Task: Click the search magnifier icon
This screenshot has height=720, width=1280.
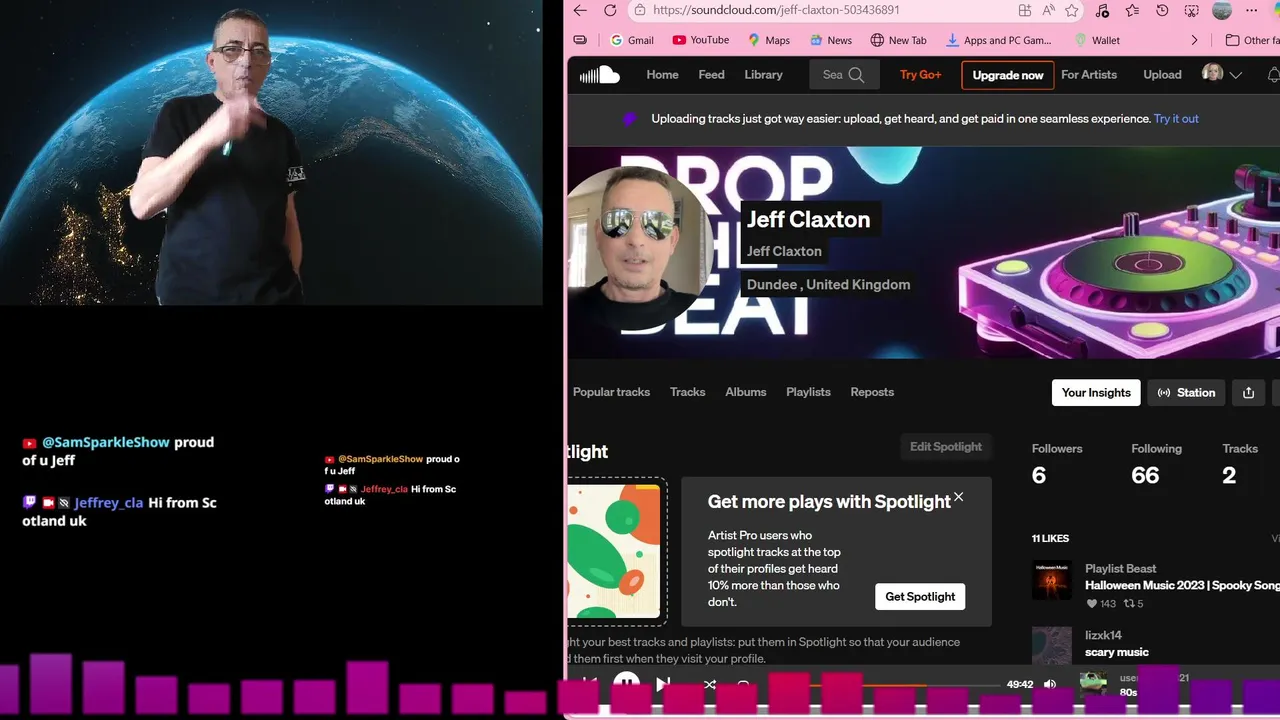Action: (856, 75)
